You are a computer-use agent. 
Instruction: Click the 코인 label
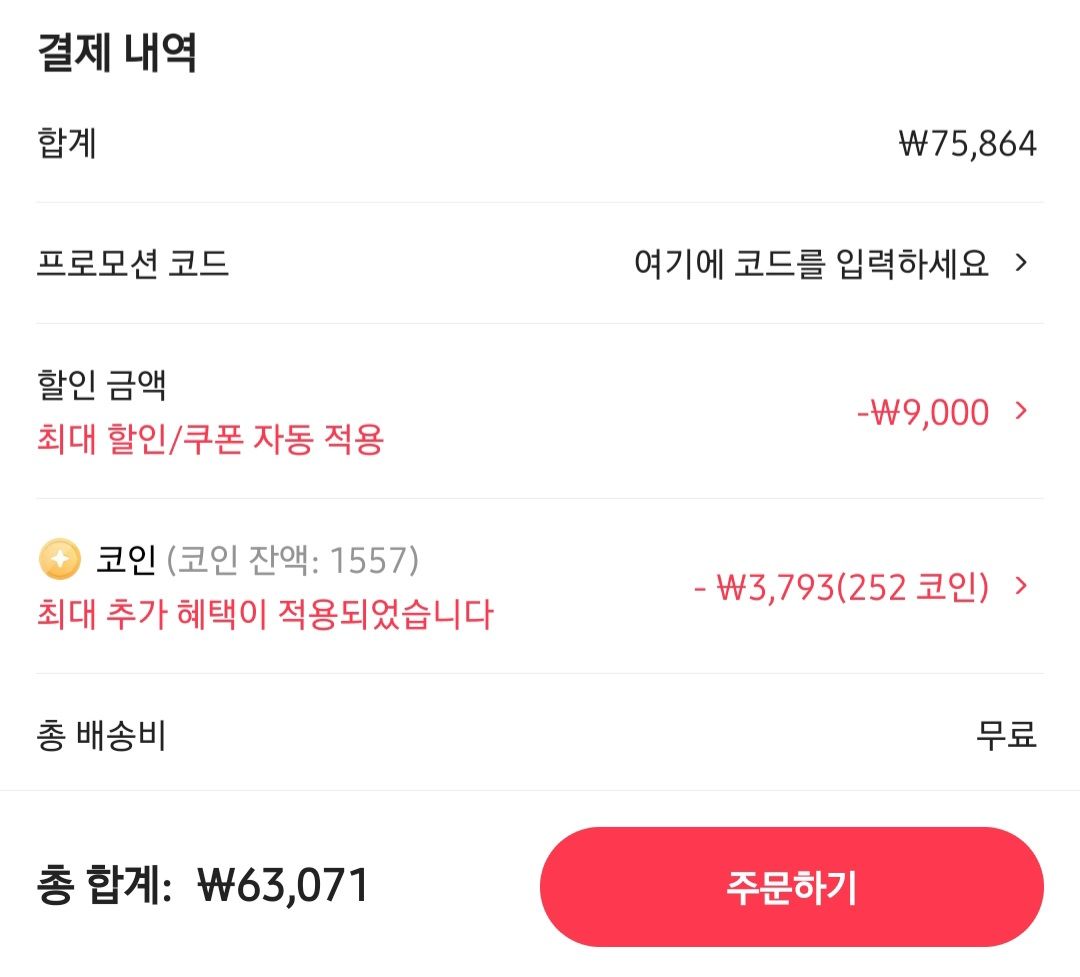tap(125, 560)
